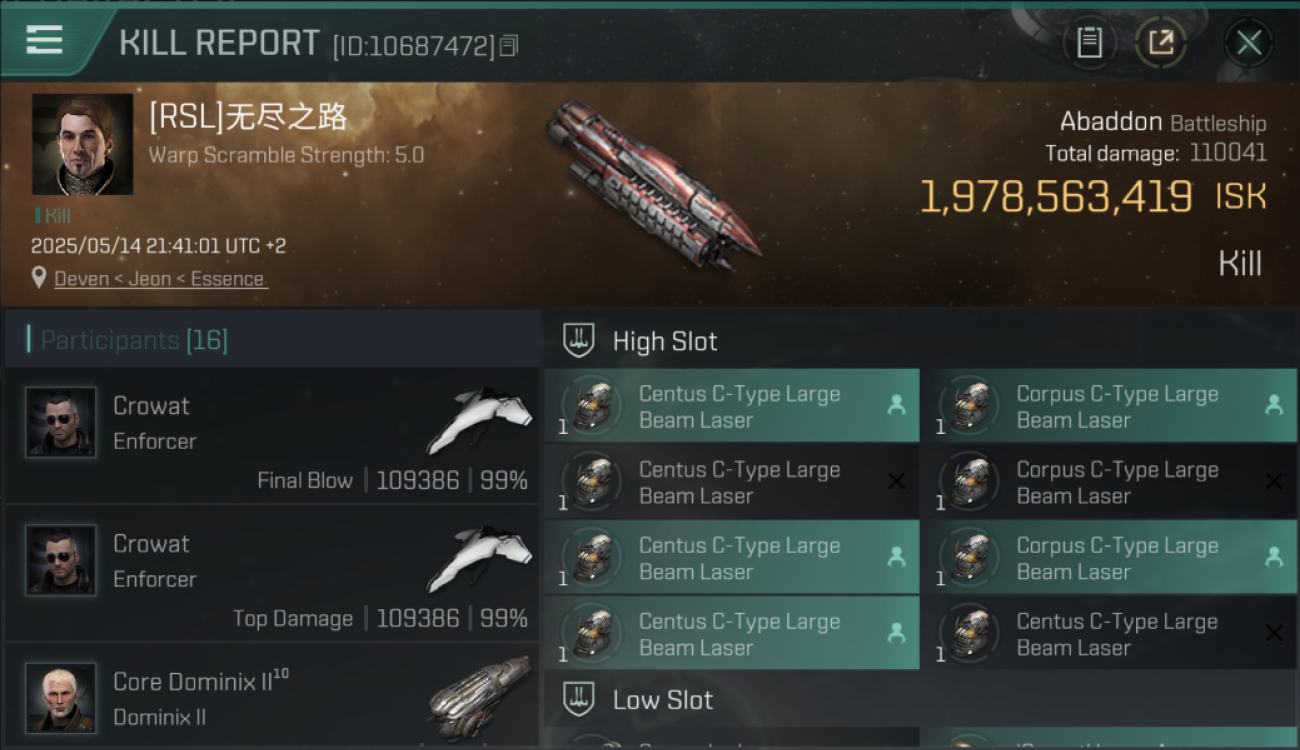Click Enforcer ship icon beside Final Blow
This screenshot has width=1300, height=750.
[480, 420]
